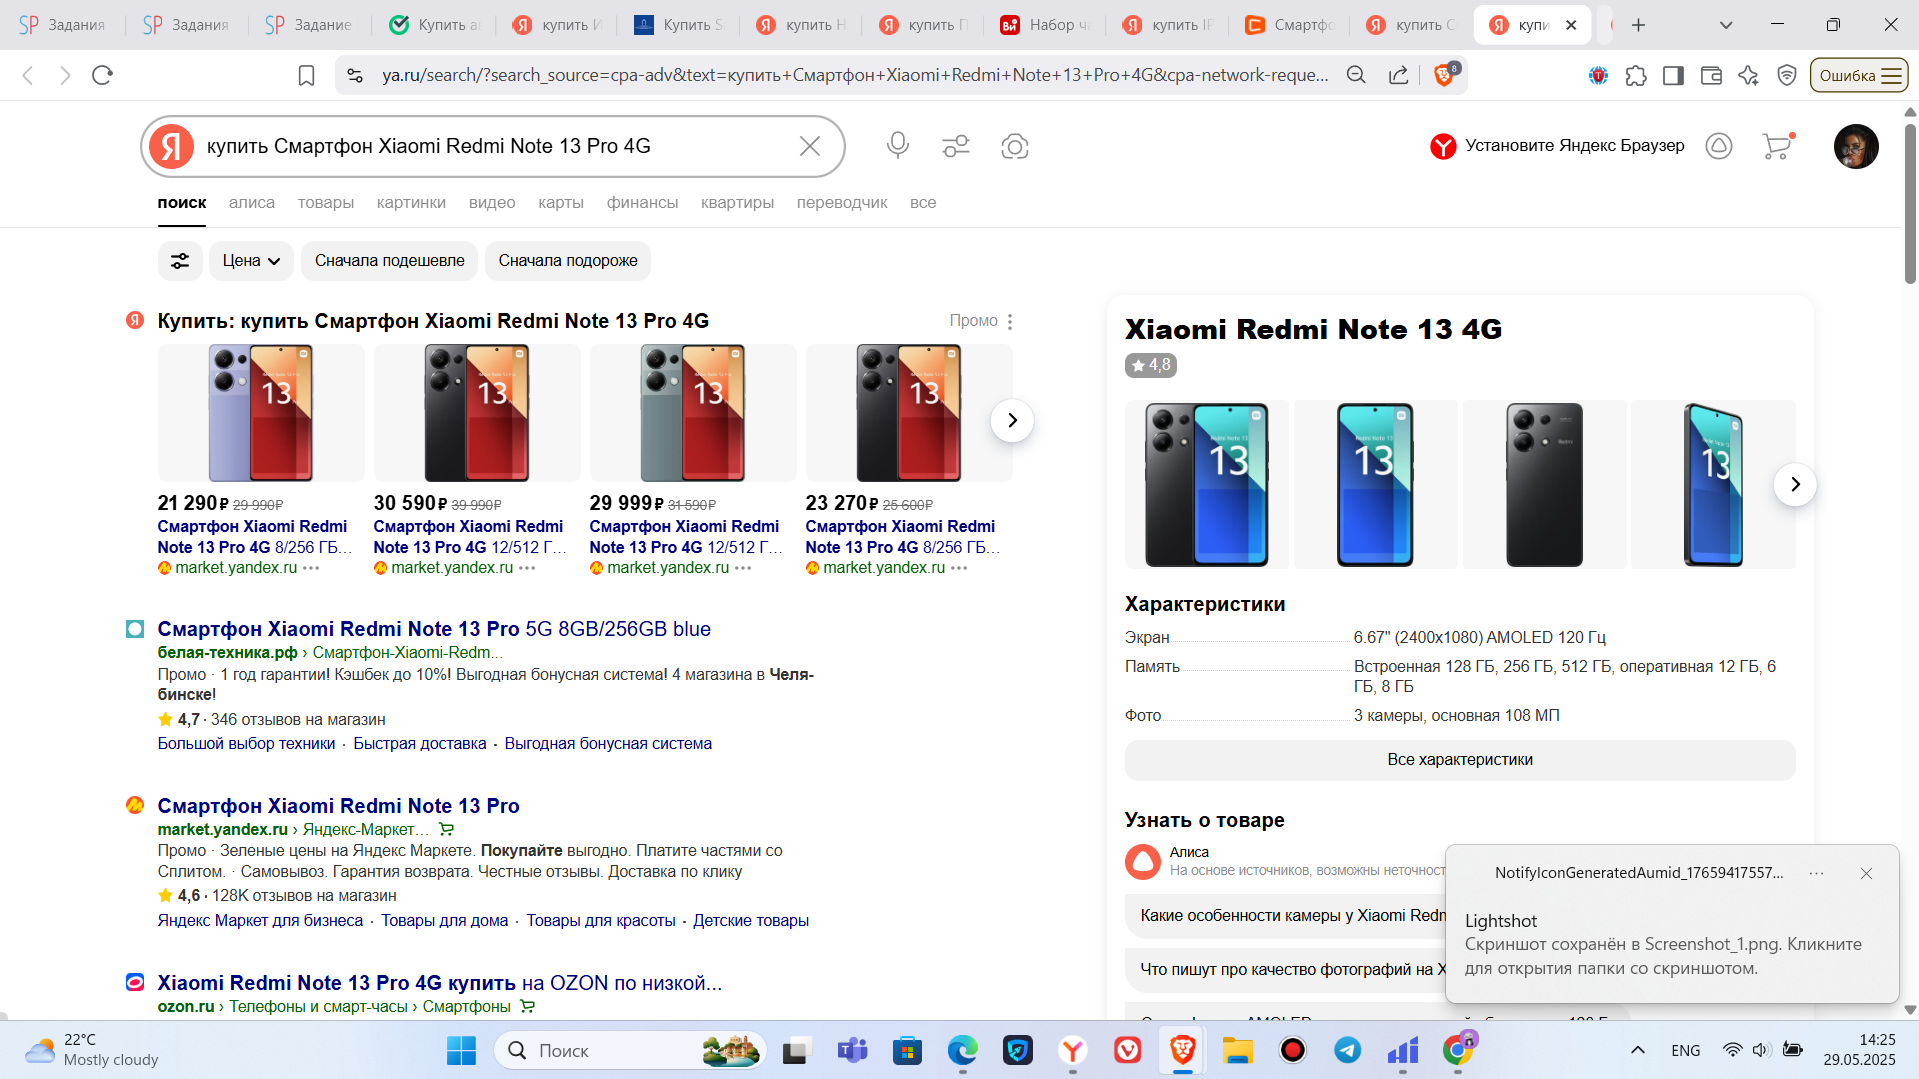
Task: Open the Ошибка browser menu button
Action: pyautogui.click(x=1859, y=75)
